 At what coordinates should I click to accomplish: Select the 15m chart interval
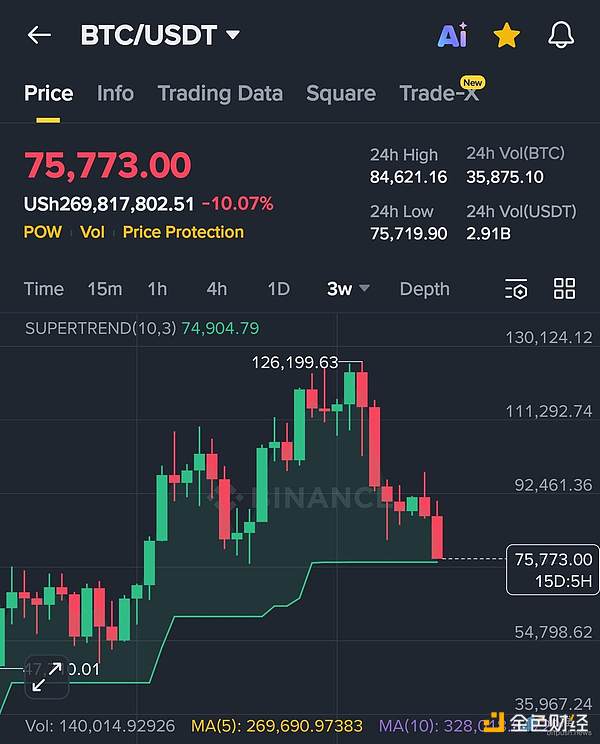coord(105,289)
